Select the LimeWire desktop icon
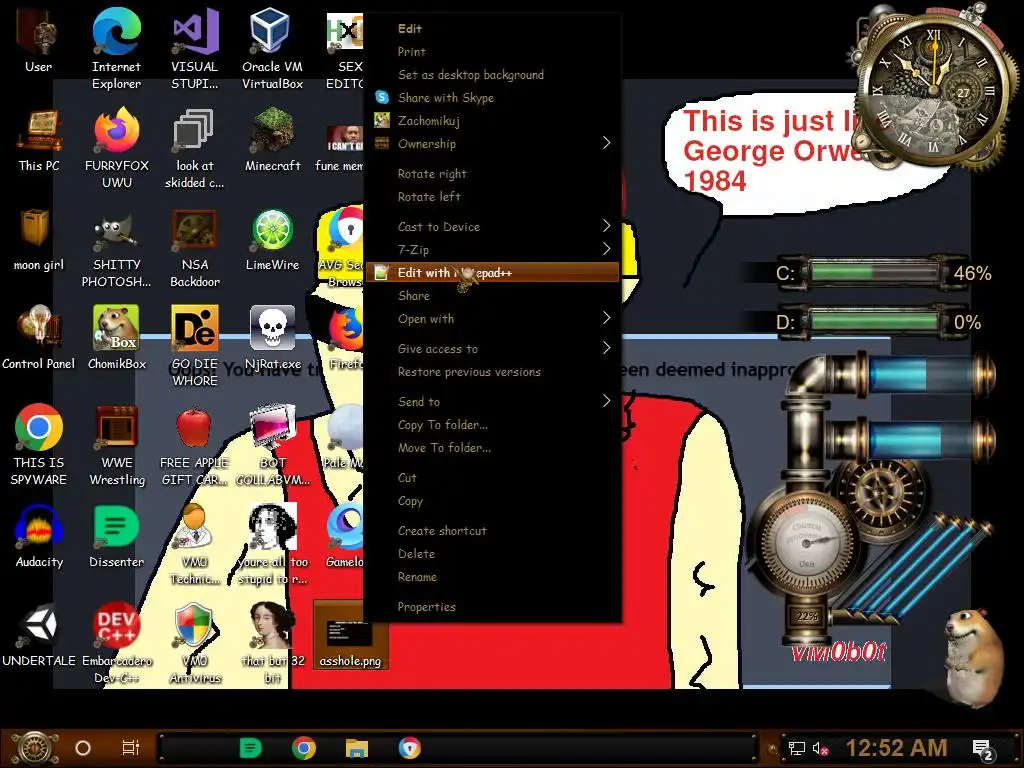The width and height of the screenshot is (1024, 768). (272, 238)
